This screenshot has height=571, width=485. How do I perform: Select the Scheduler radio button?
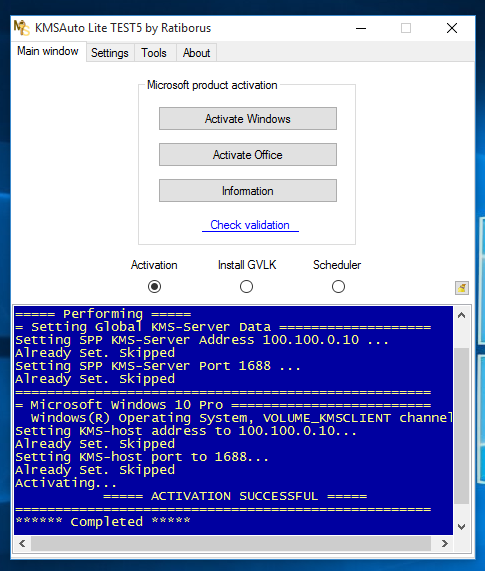338,287
